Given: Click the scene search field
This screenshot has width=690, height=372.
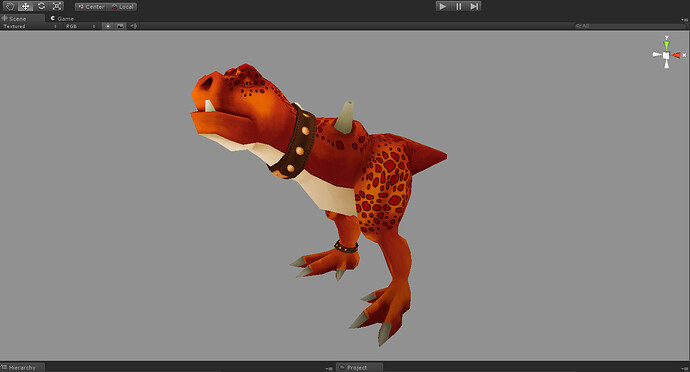Looking at the screenshot, I should point(631,26).
